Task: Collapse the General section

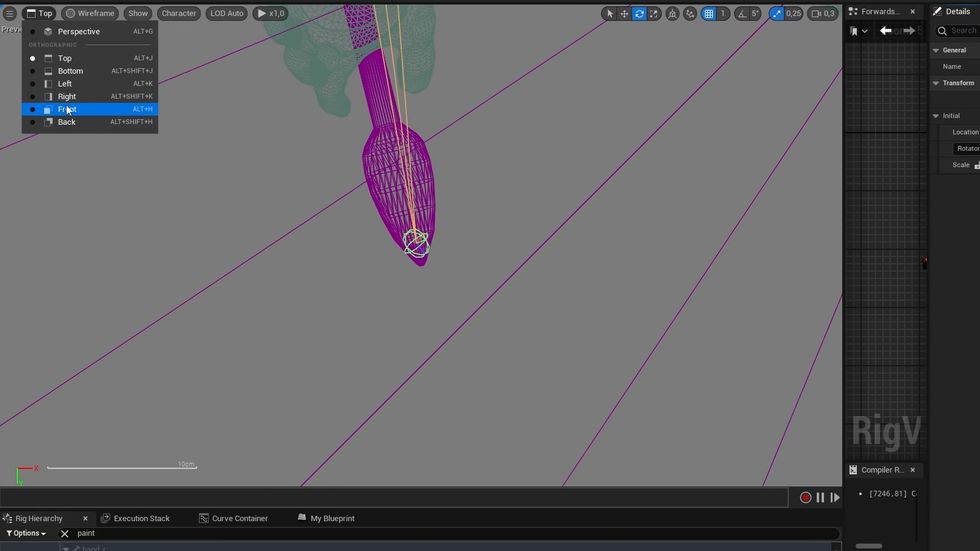Action: pos(936,50)
